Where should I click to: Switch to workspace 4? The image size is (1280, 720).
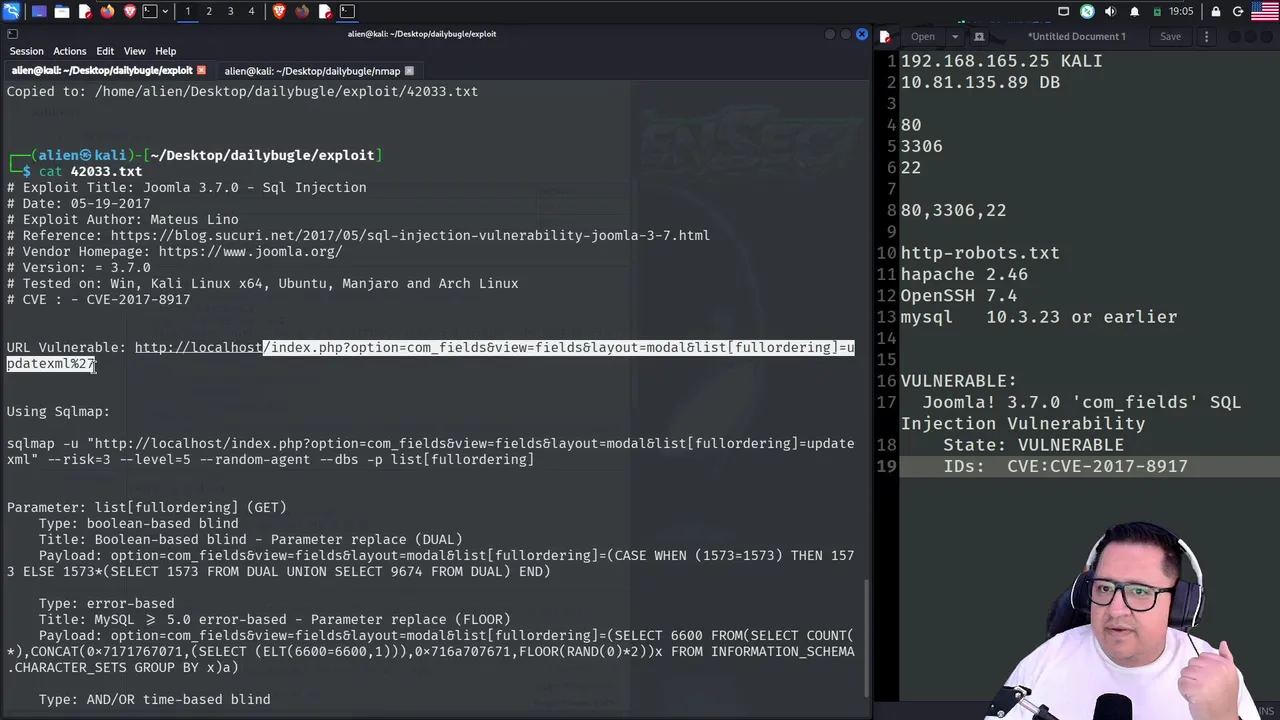[251, 11]
